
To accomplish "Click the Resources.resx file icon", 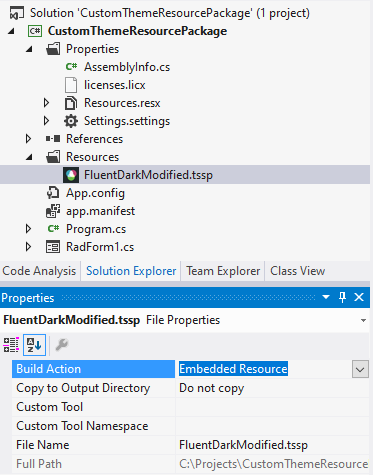I will coord(71,103).
